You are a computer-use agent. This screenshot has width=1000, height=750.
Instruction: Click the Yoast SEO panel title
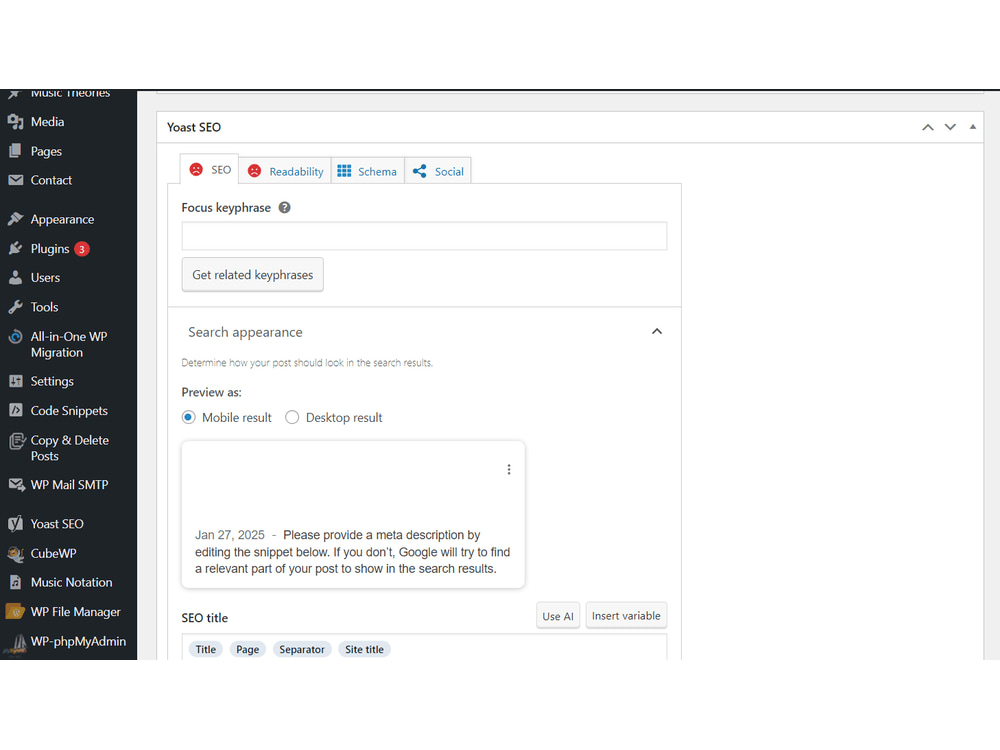pos(194,128)
